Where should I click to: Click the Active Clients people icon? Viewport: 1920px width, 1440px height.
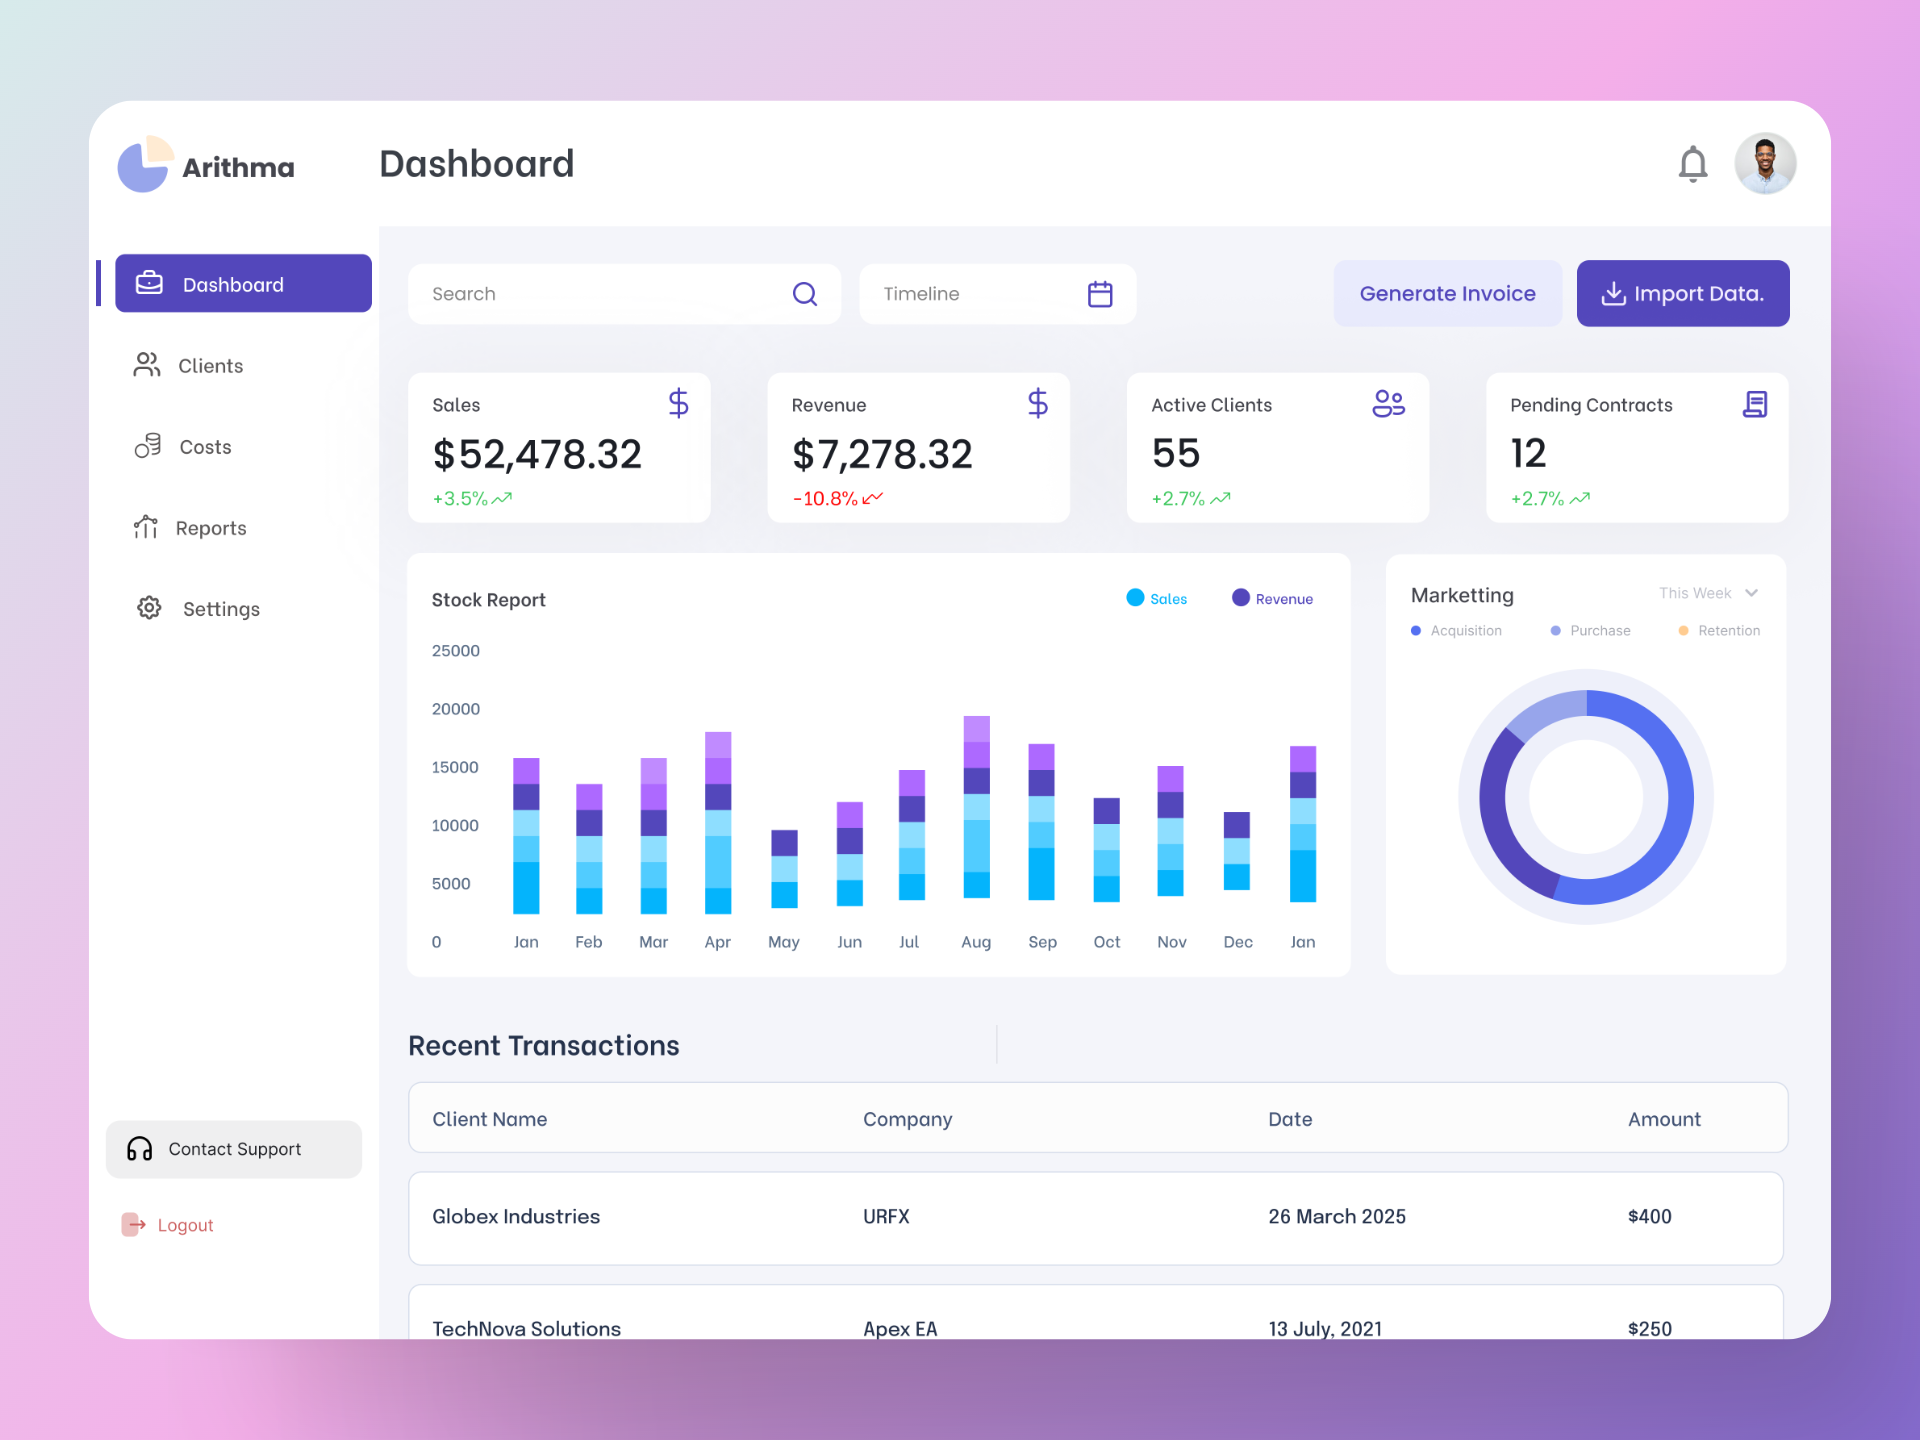point(1389,403)
